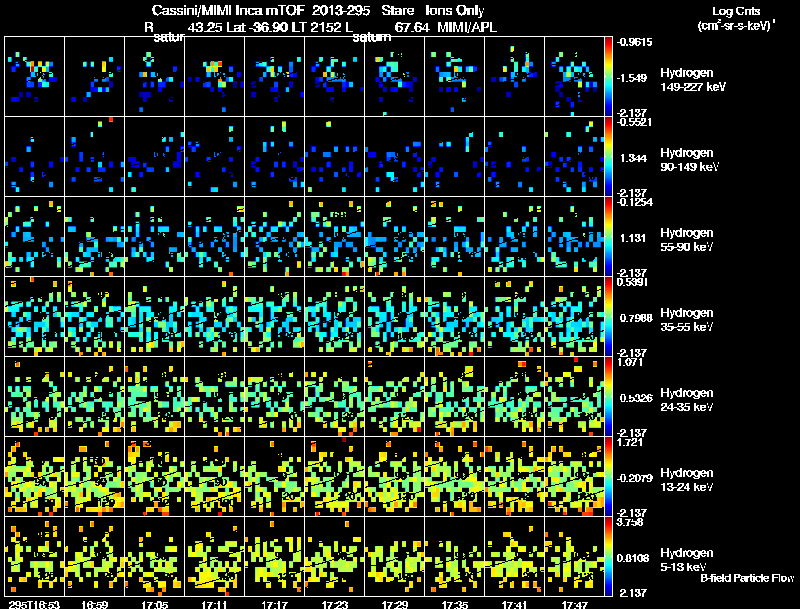Screen dimensions: 800x609
Task: Click the '17:17' time axis label
Action: [x=274, y=604]
